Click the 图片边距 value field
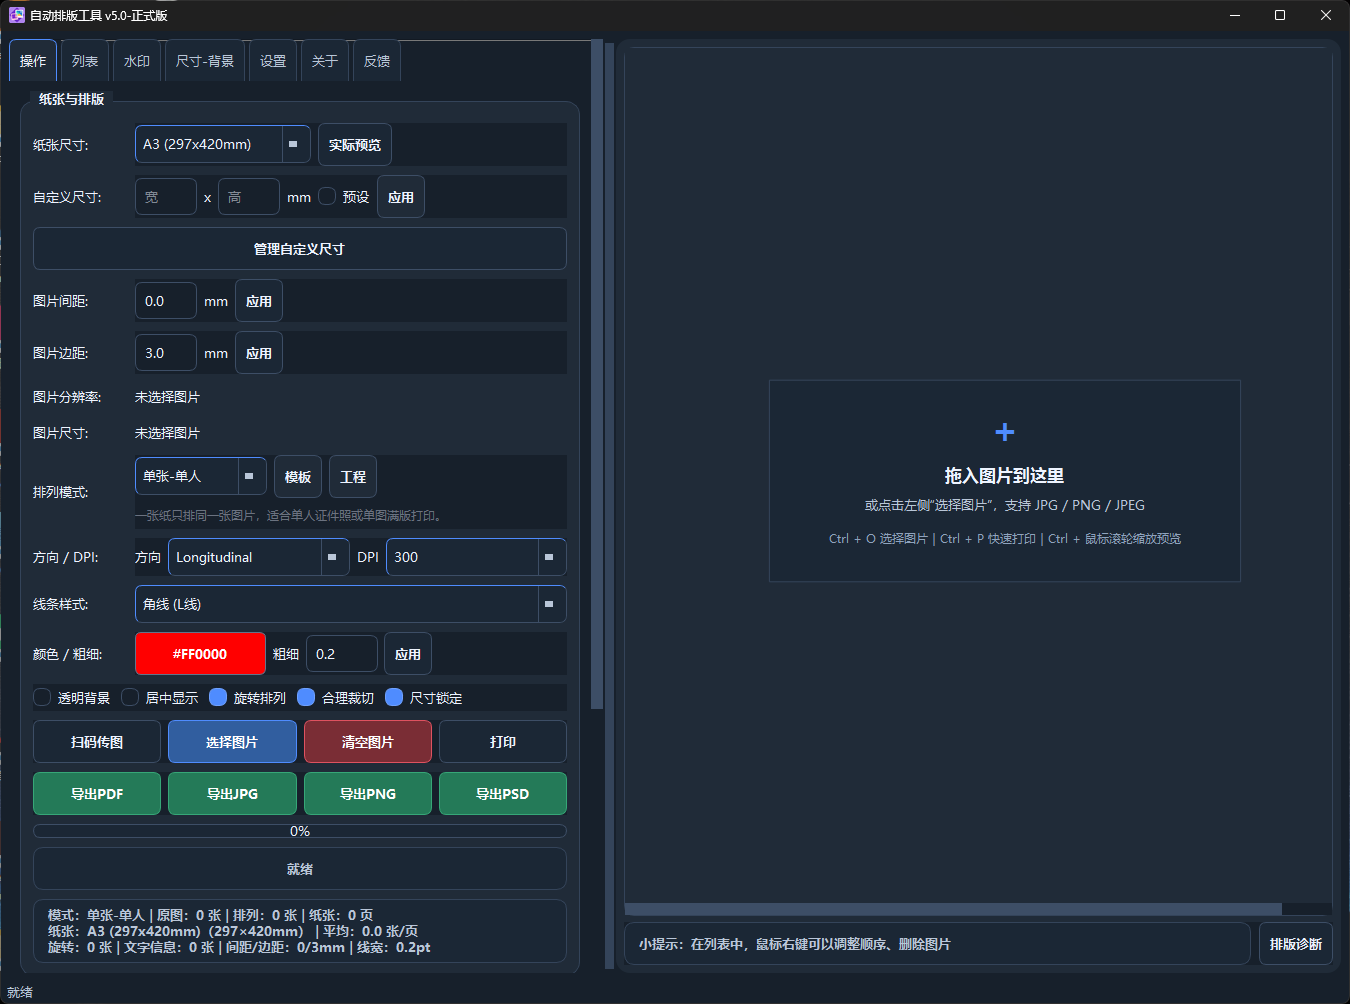 tap(166, 353)
